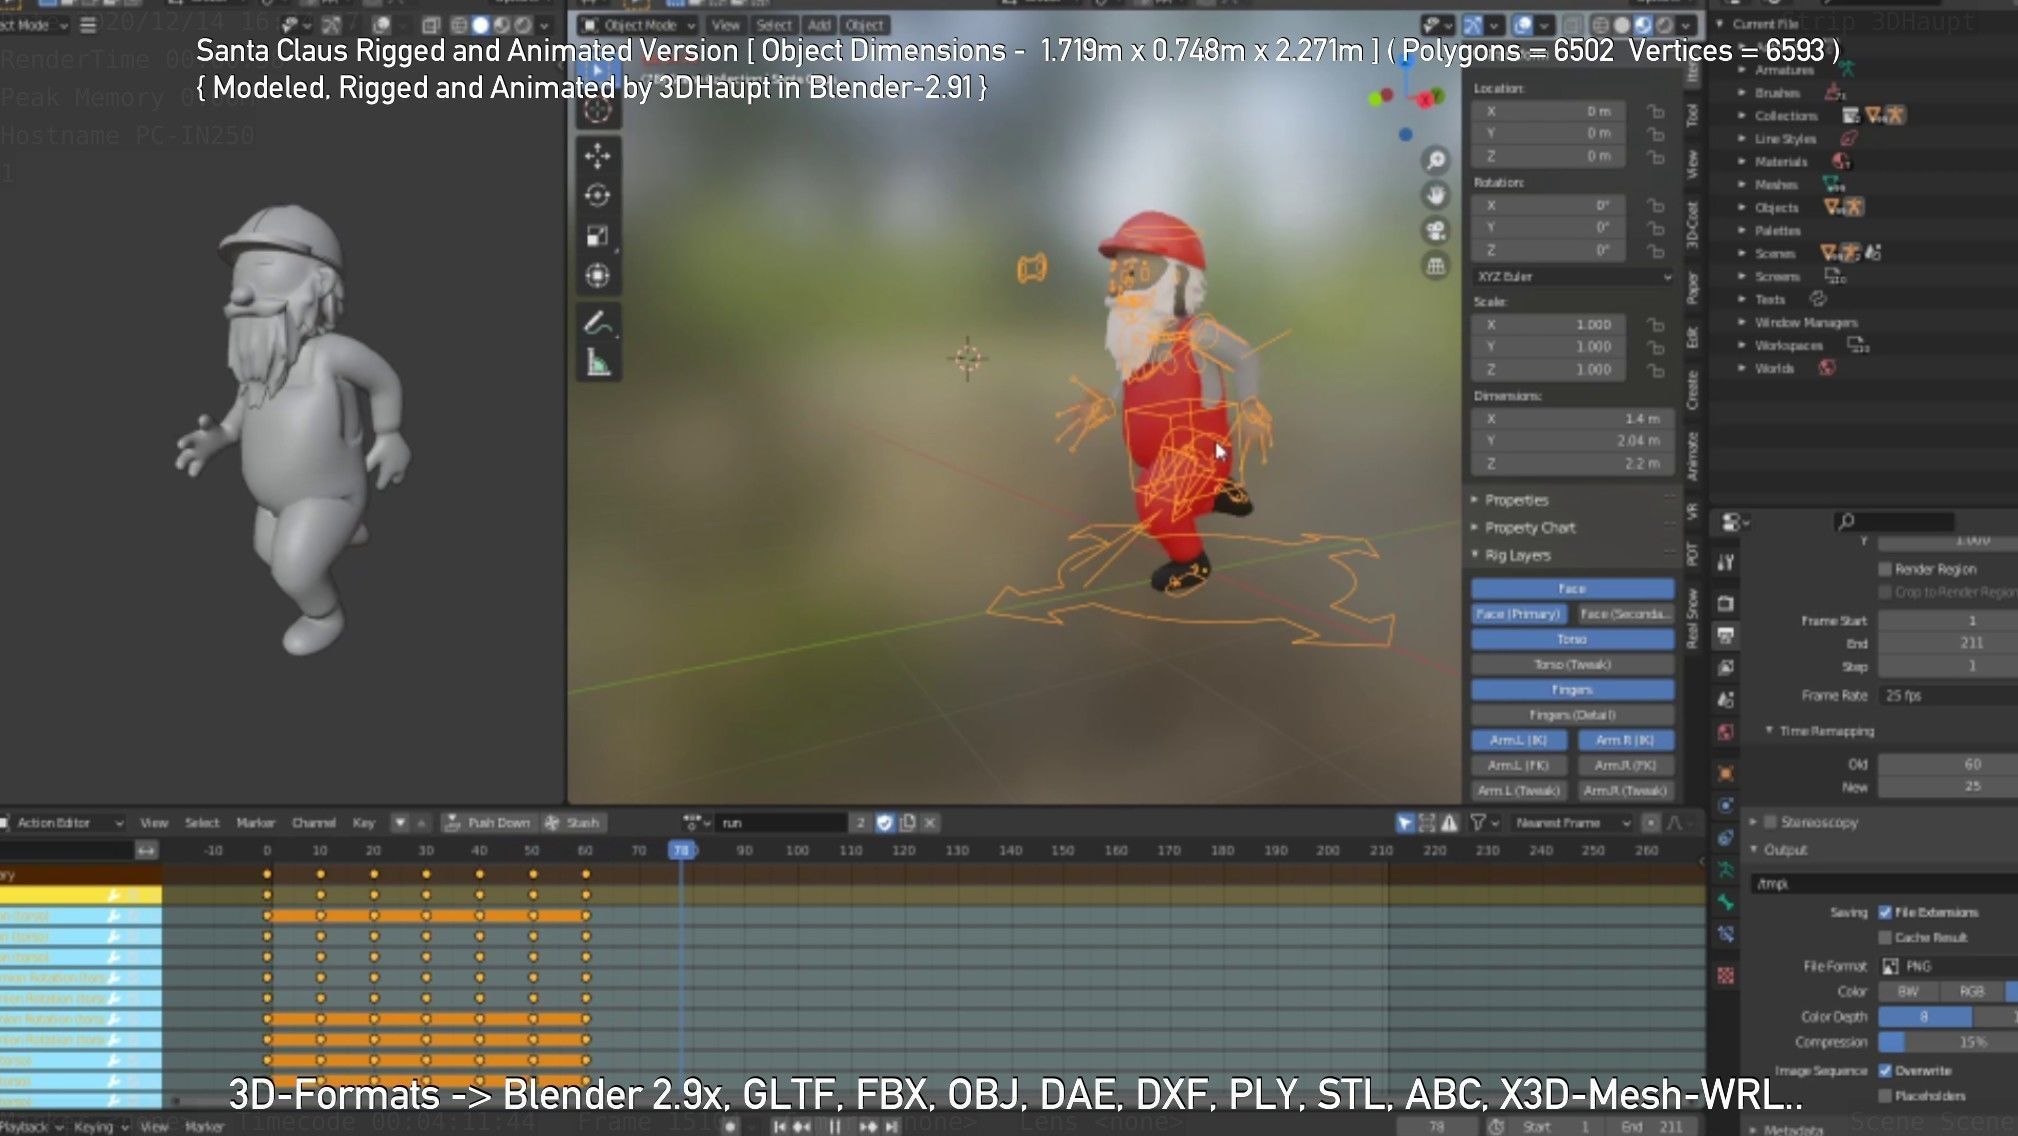Expand the Property Chart panel
2018x1136 pixels.
tap(1529, 527)
